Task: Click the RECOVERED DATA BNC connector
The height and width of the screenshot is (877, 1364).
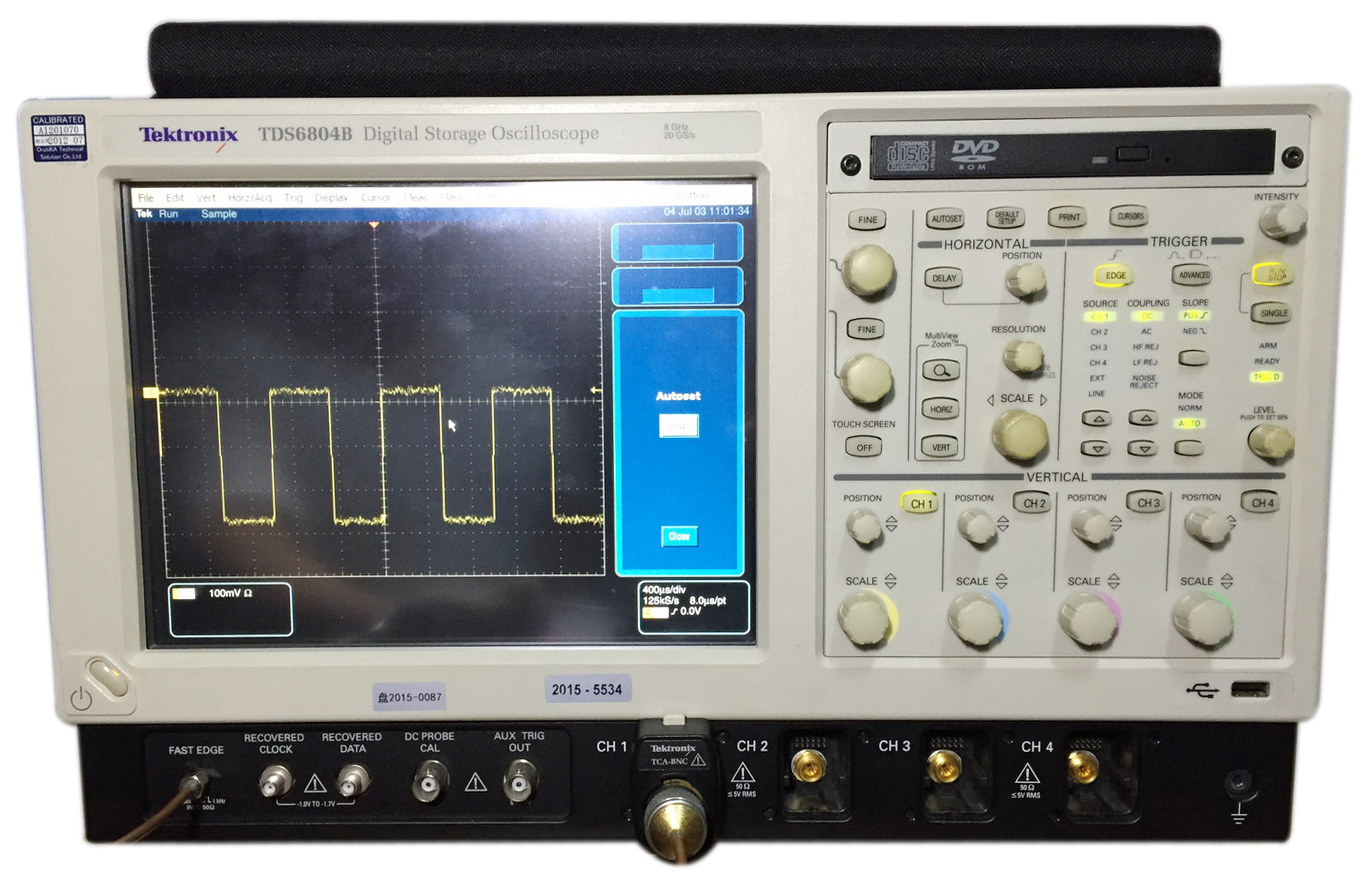Action: pos(352,782)
